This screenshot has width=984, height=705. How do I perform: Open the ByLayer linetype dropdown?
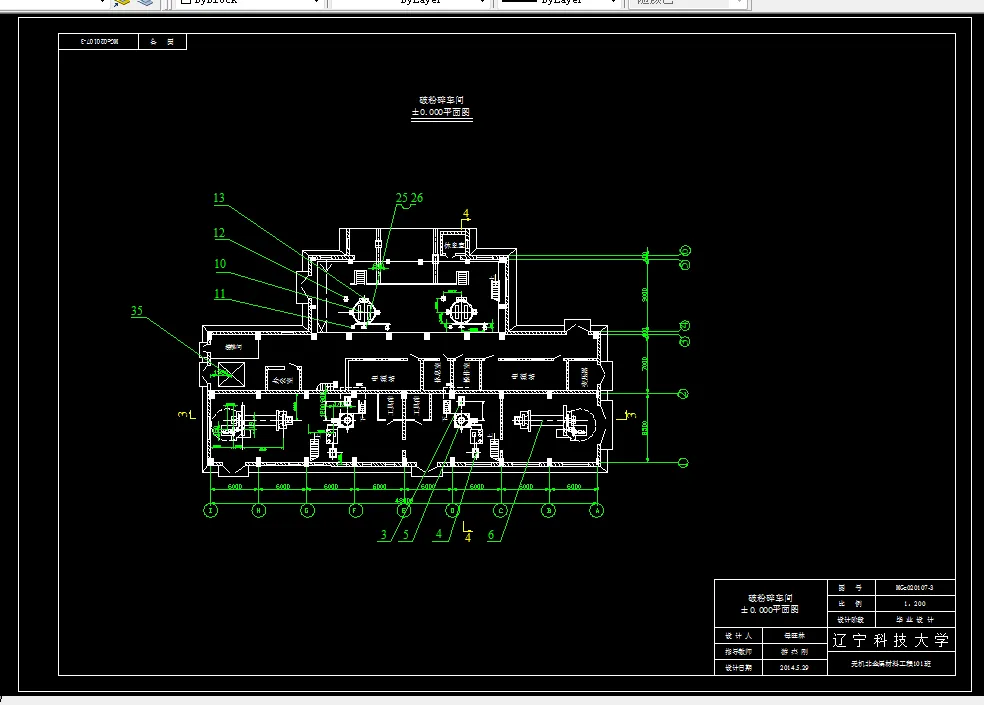[410, 3]
